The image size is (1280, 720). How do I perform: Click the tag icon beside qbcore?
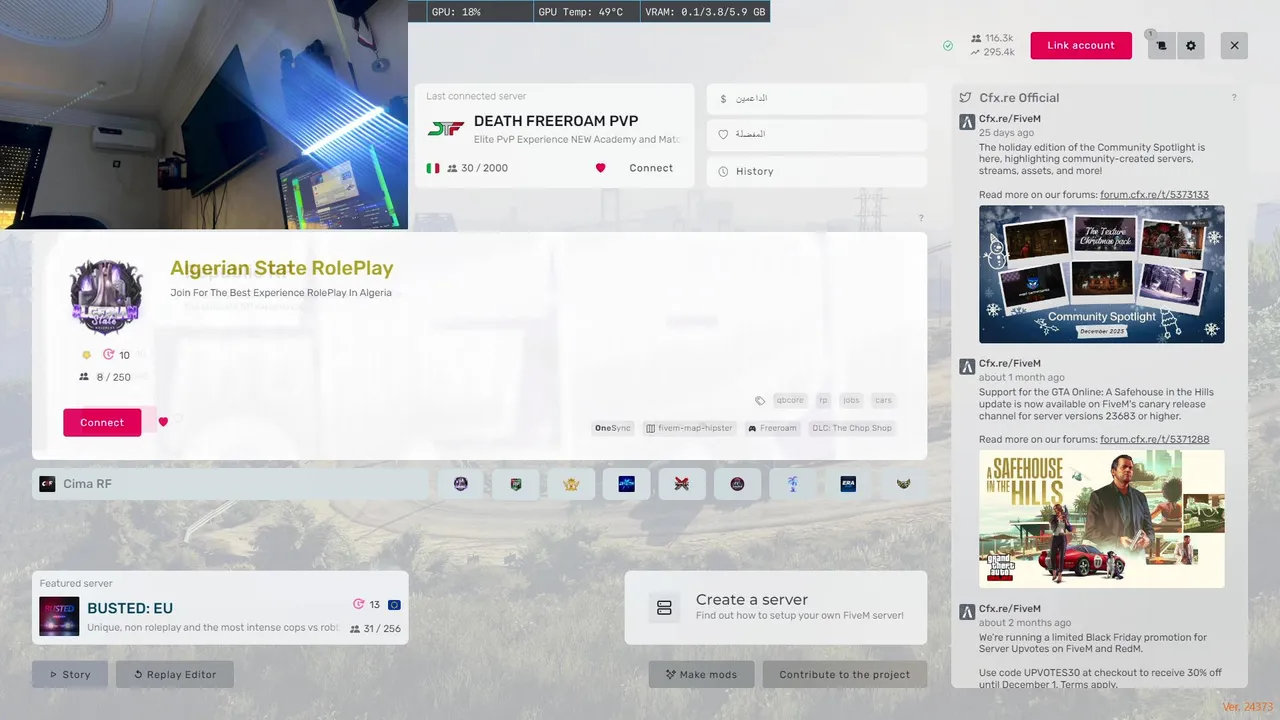point(760,400)
